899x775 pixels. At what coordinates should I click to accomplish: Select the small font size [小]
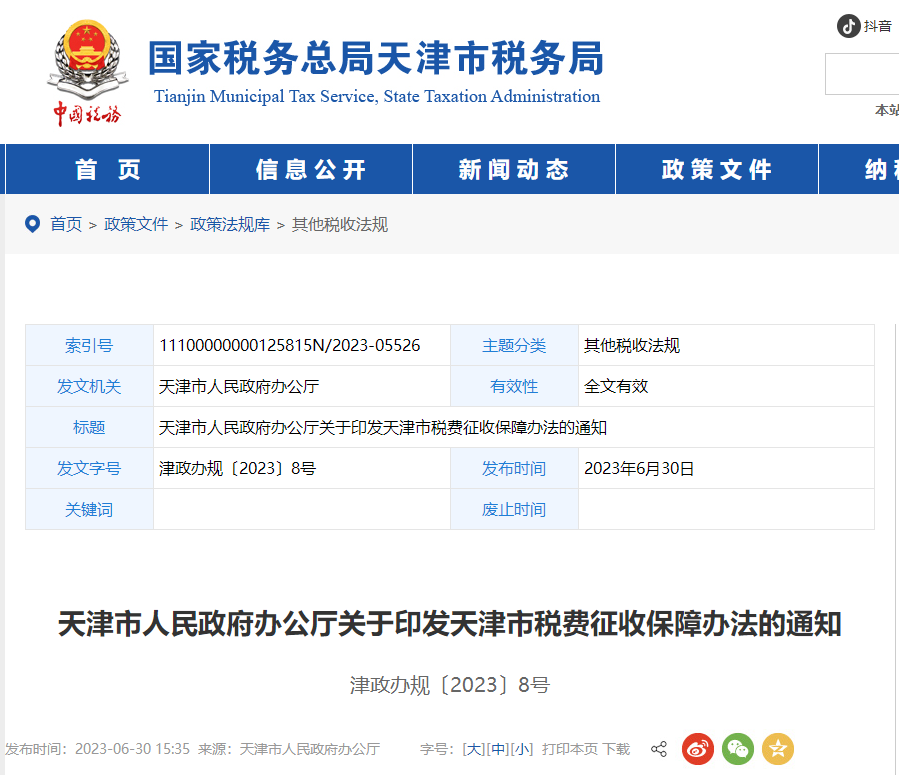(x=524, y=748)
